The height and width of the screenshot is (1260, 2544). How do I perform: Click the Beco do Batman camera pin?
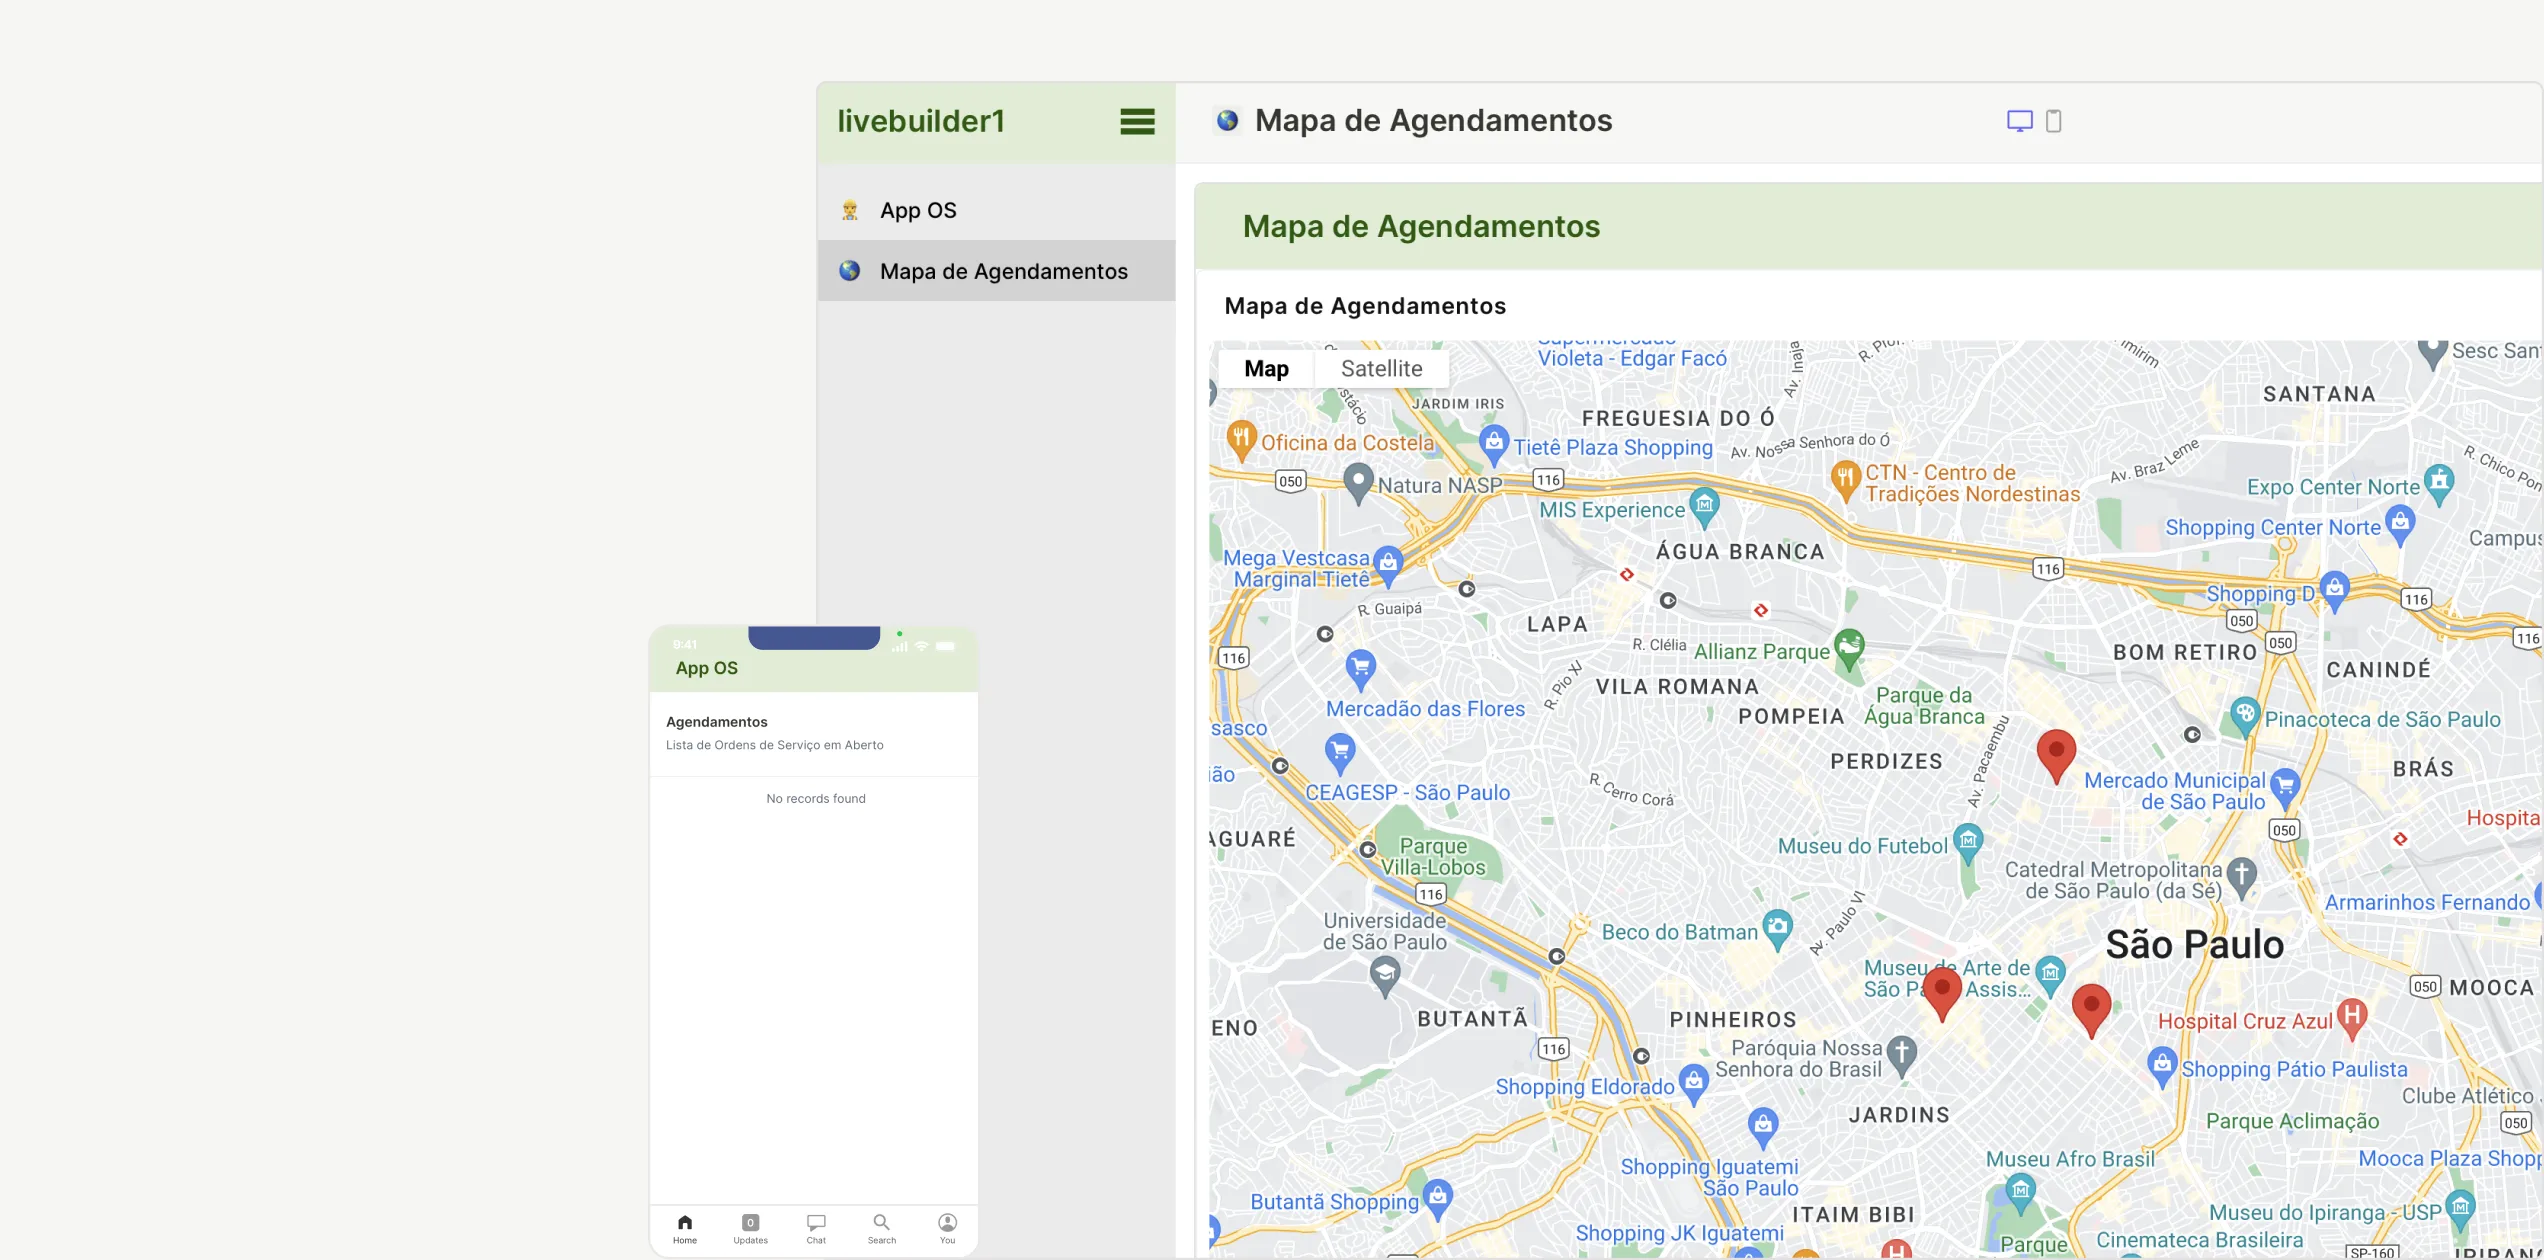click(x=1777, y=929)
